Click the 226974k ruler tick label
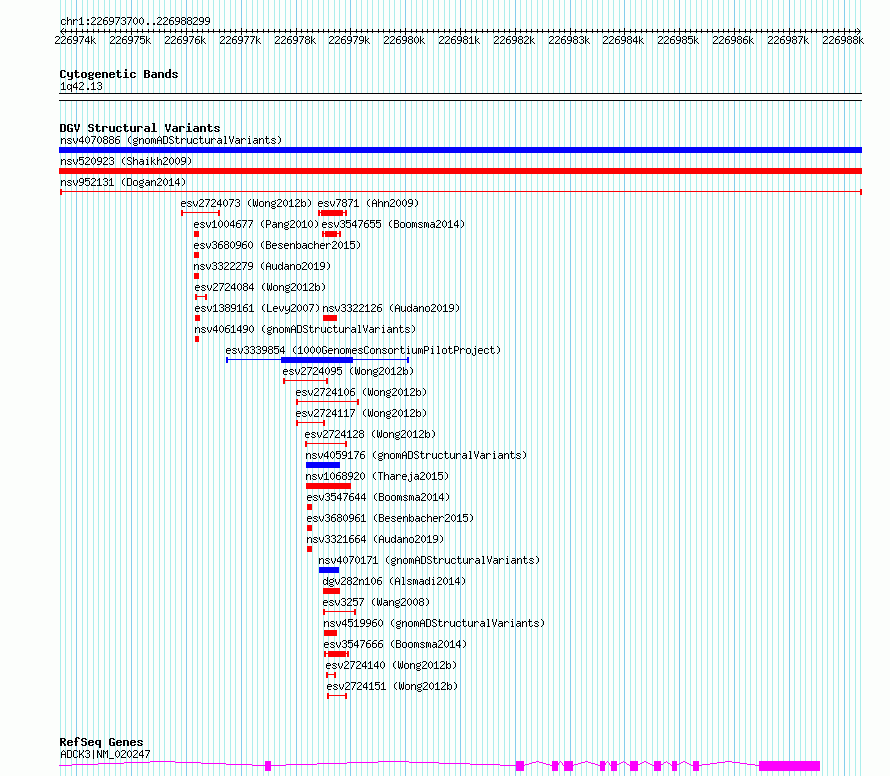The image size is (890, 776). click(x=75, y=40)
